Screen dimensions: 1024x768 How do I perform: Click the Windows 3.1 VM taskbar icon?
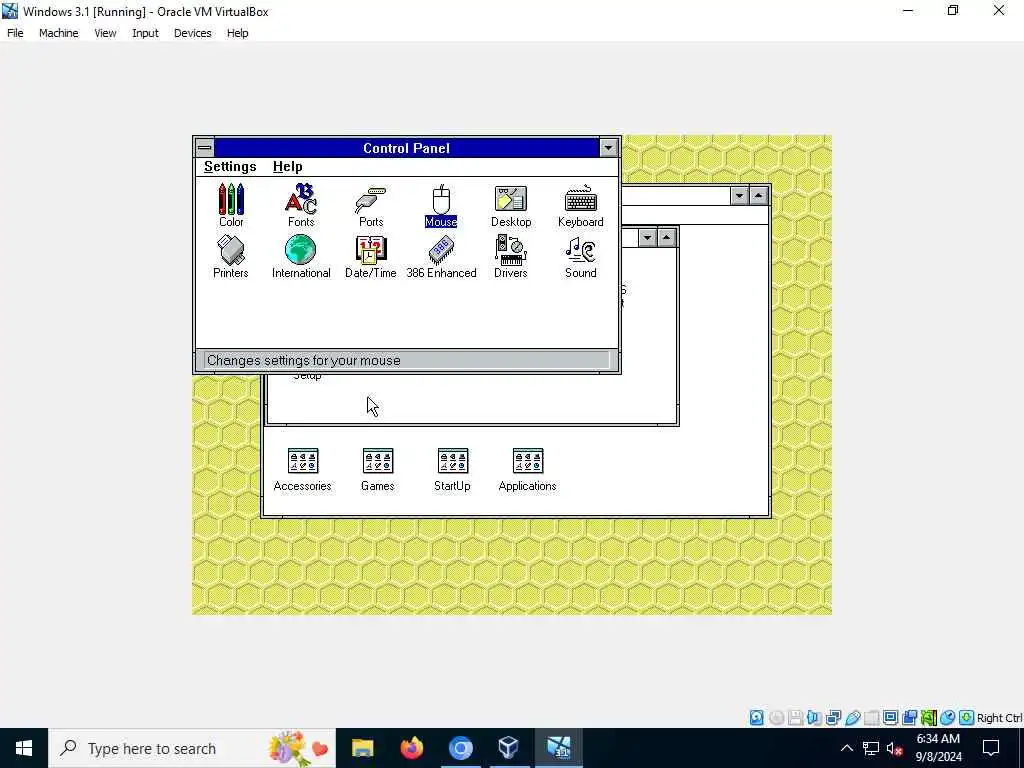pos(558,748)
